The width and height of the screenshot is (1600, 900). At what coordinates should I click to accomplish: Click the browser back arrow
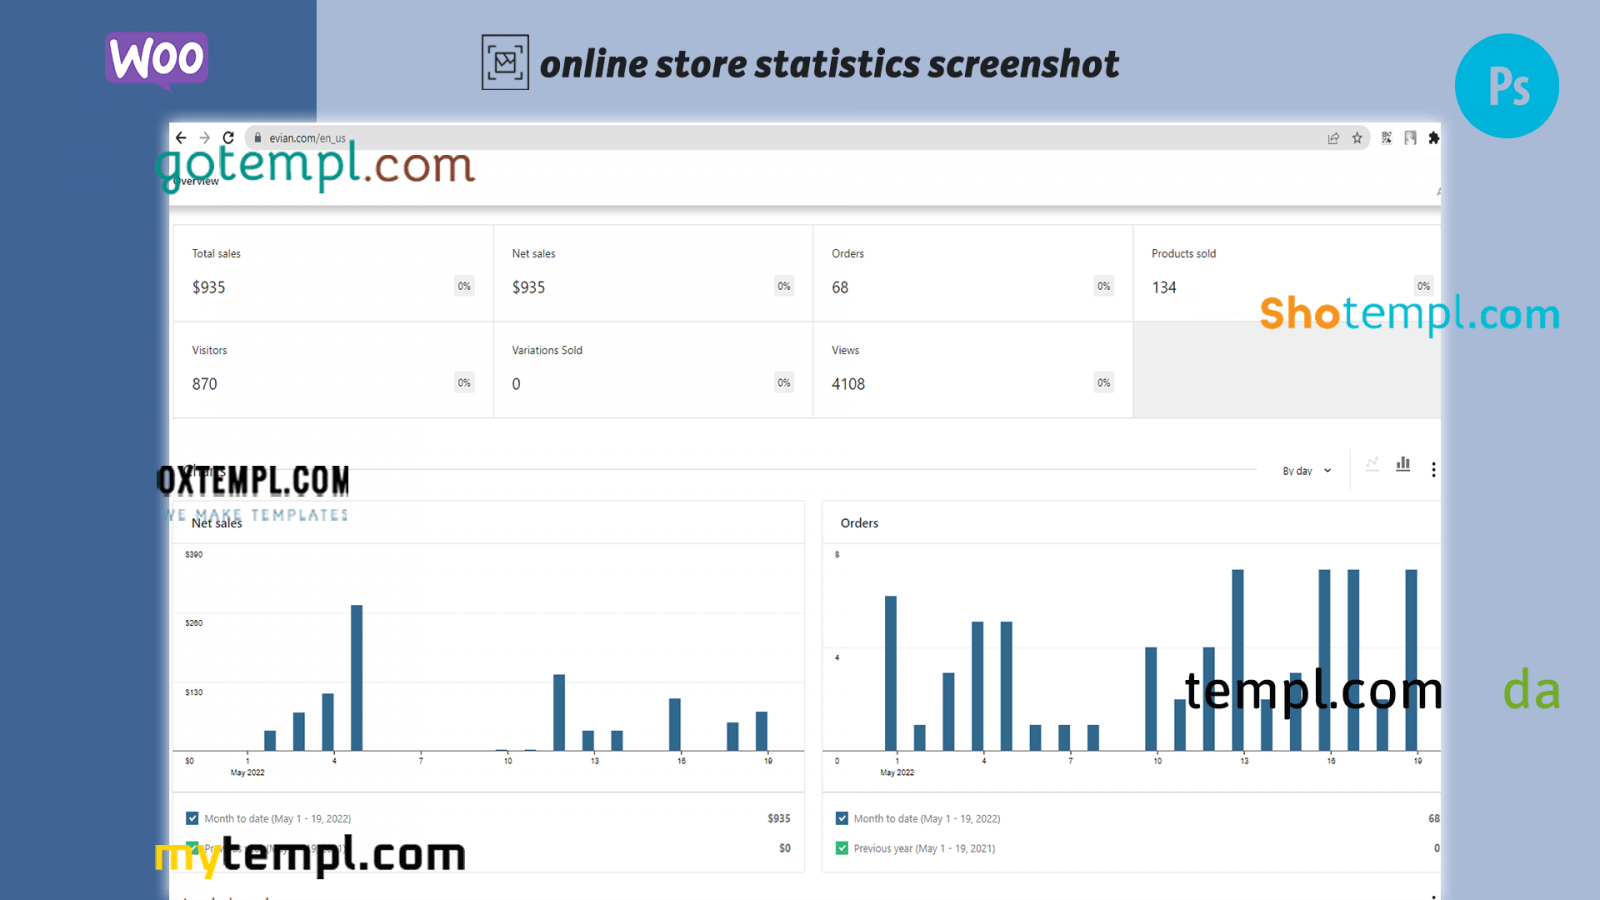[x=181, y=138]
